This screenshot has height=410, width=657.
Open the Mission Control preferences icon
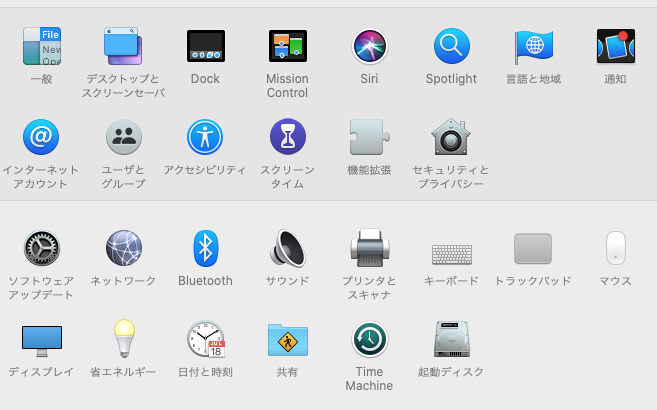[288, 46]
